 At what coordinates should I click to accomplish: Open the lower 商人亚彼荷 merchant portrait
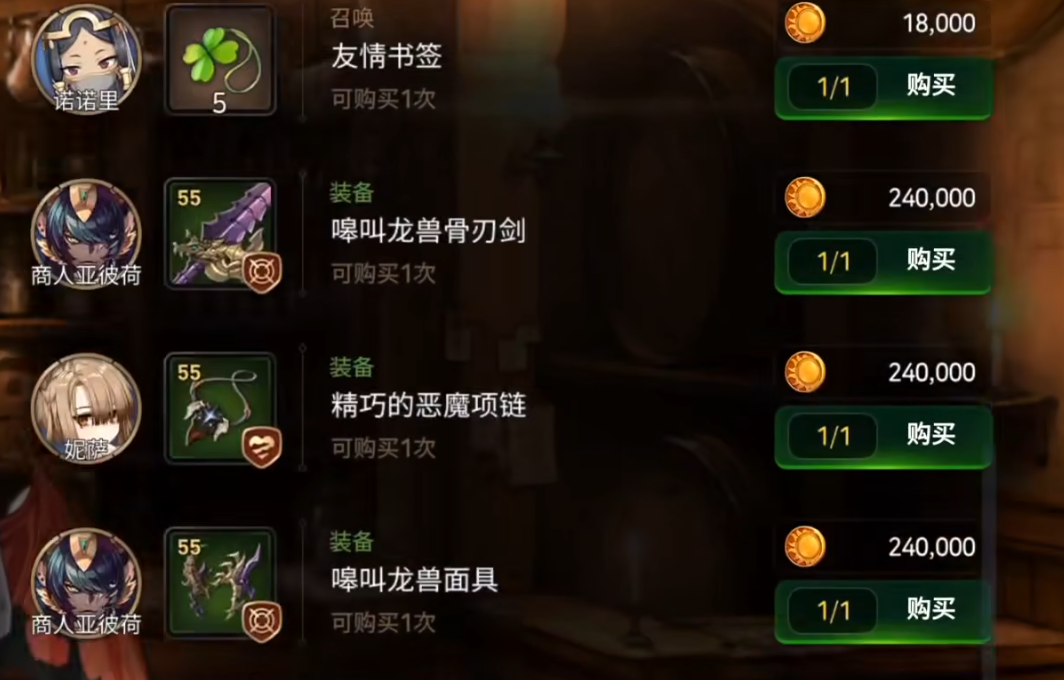coord(86,582)
